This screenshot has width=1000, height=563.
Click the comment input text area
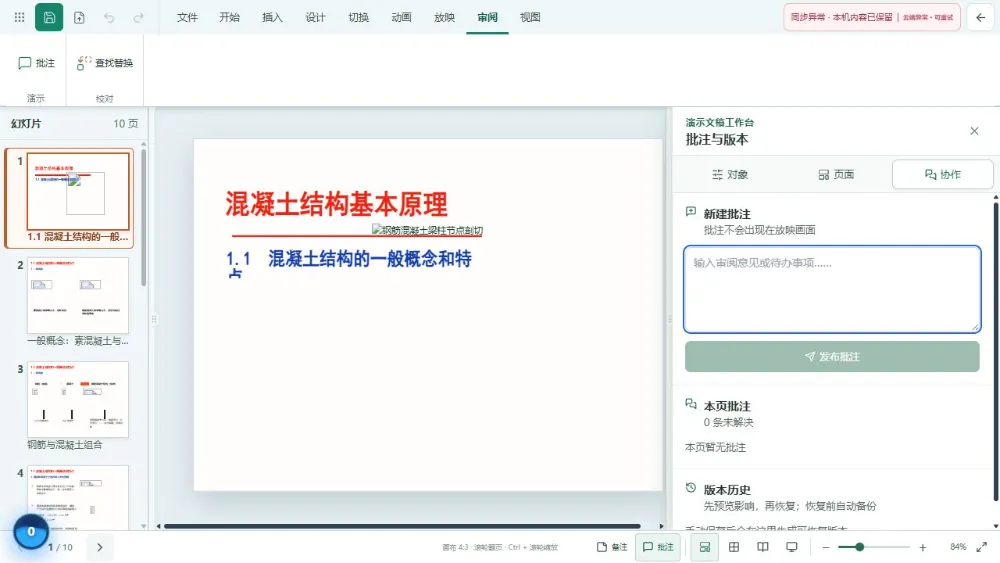(832, 289)
